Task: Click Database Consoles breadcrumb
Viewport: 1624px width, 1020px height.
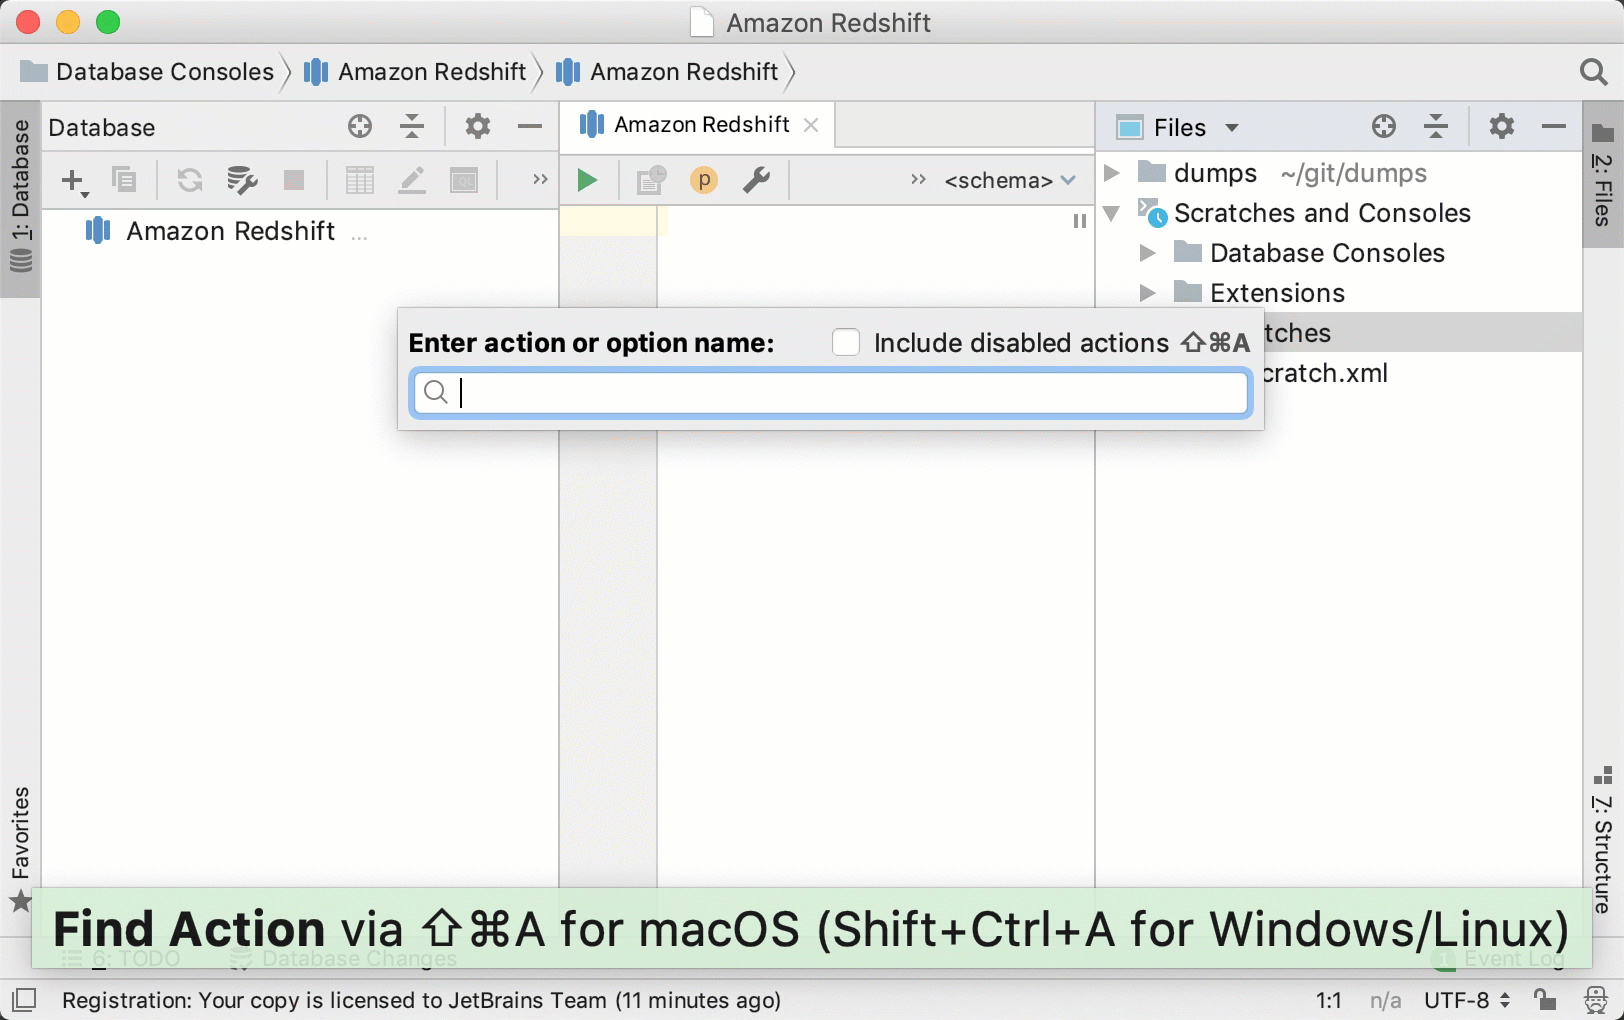Action: click(x=147, y=72)
